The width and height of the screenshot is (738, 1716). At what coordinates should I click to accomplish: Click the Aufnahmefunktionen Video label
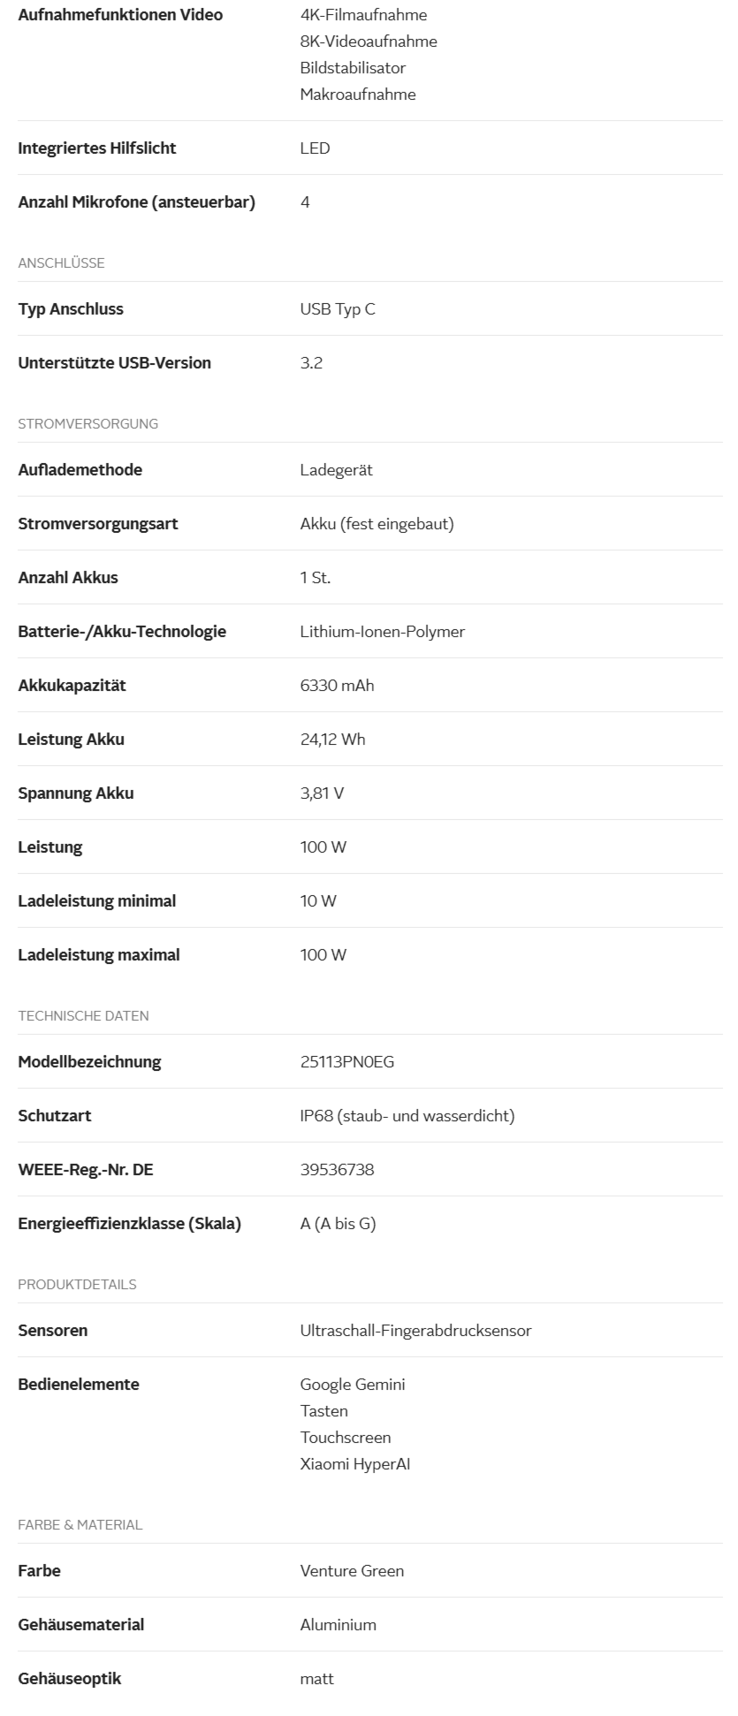120,15
